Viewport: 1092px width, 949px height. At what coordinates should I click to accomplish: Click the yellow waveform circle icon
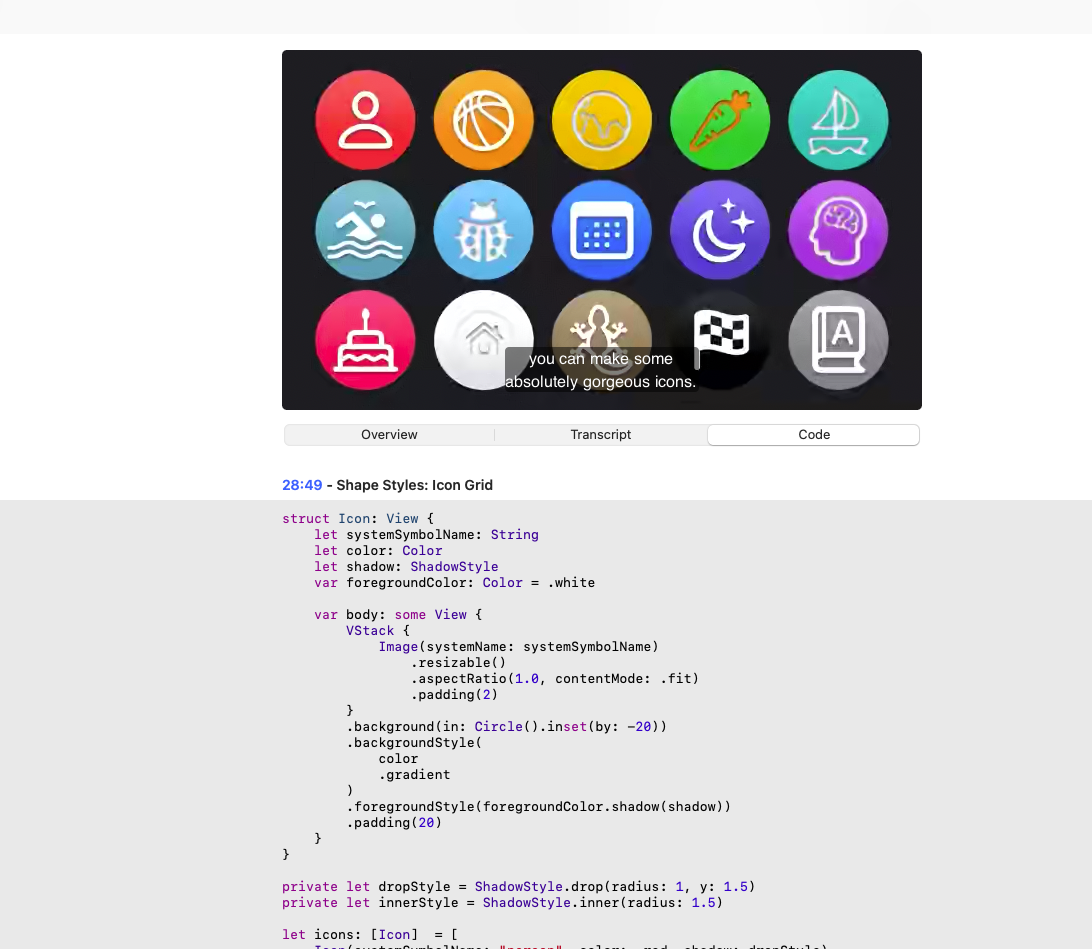(602, 120)
